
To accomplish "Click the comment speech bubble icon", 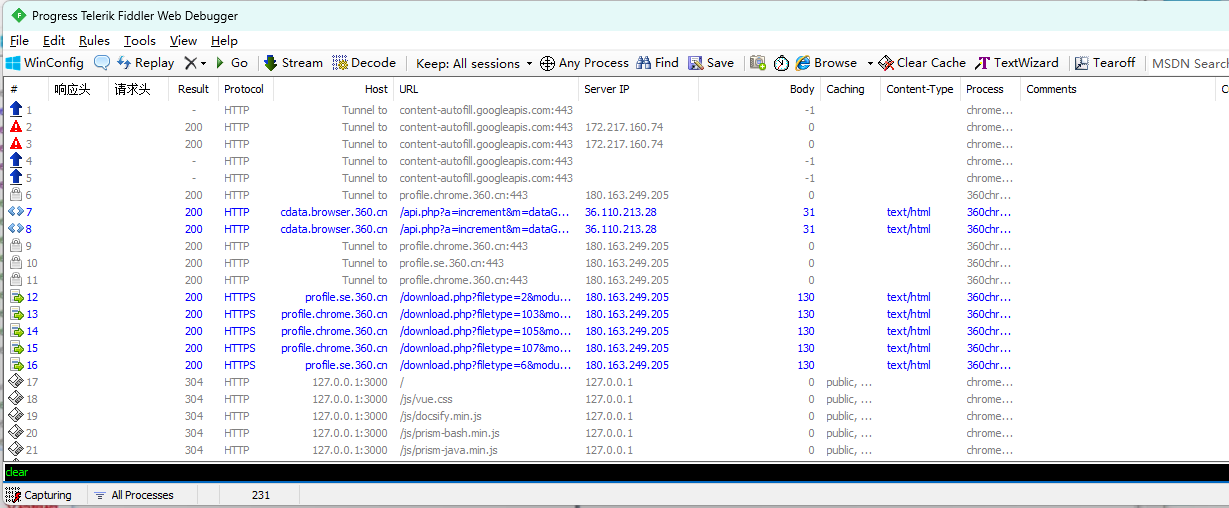I will (102, 62).
